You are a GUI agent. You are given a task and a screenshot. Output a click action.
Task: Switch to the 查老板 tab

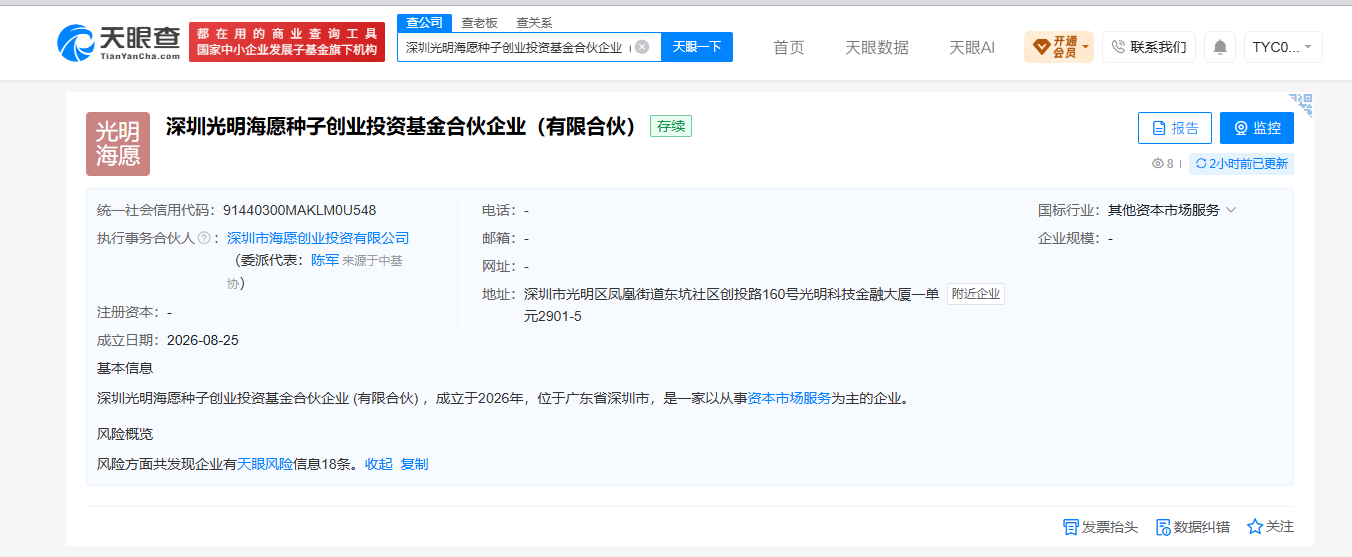click(479, 22)
